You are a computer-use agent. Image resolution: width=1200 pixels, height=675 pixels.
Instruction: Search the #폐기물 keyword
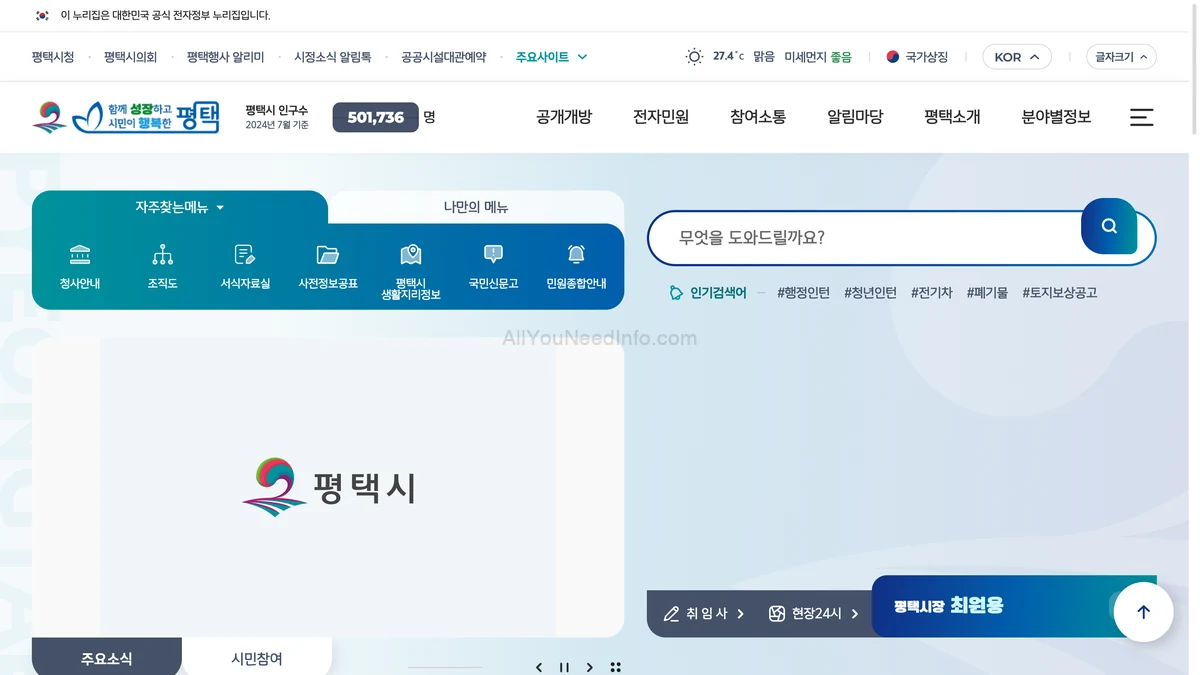pyautogui.click(x=987, y=293)
